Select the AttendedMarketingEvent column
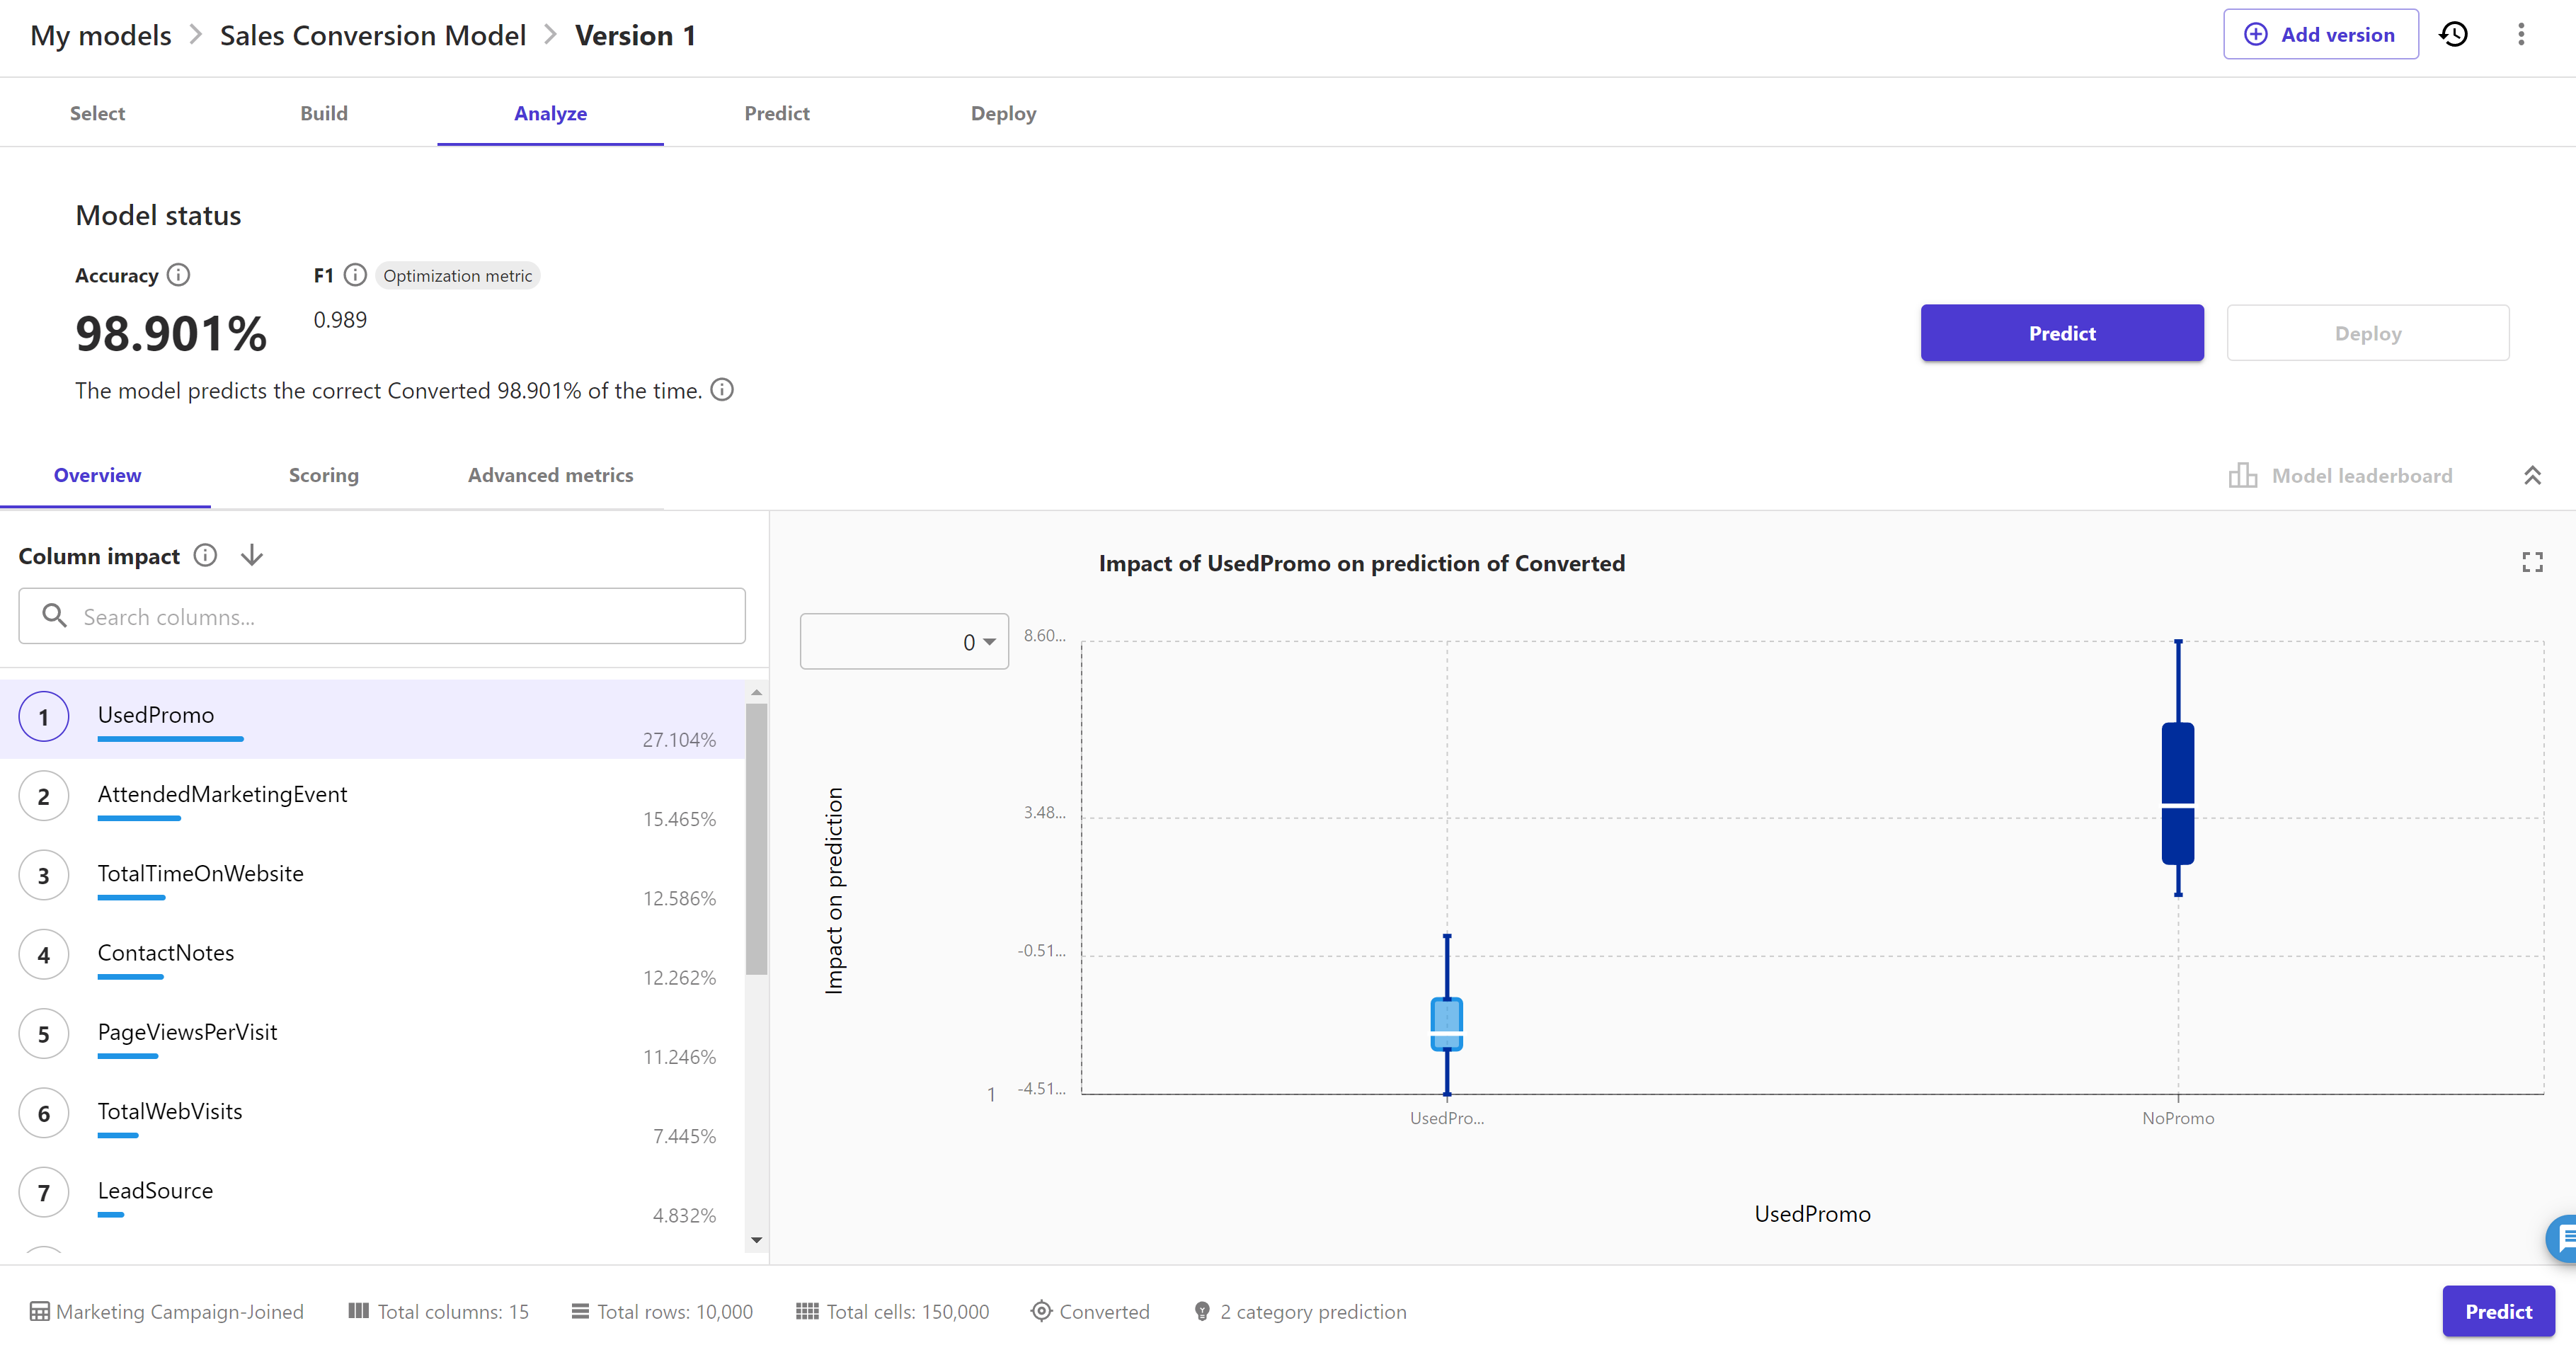 coord(222,795)
